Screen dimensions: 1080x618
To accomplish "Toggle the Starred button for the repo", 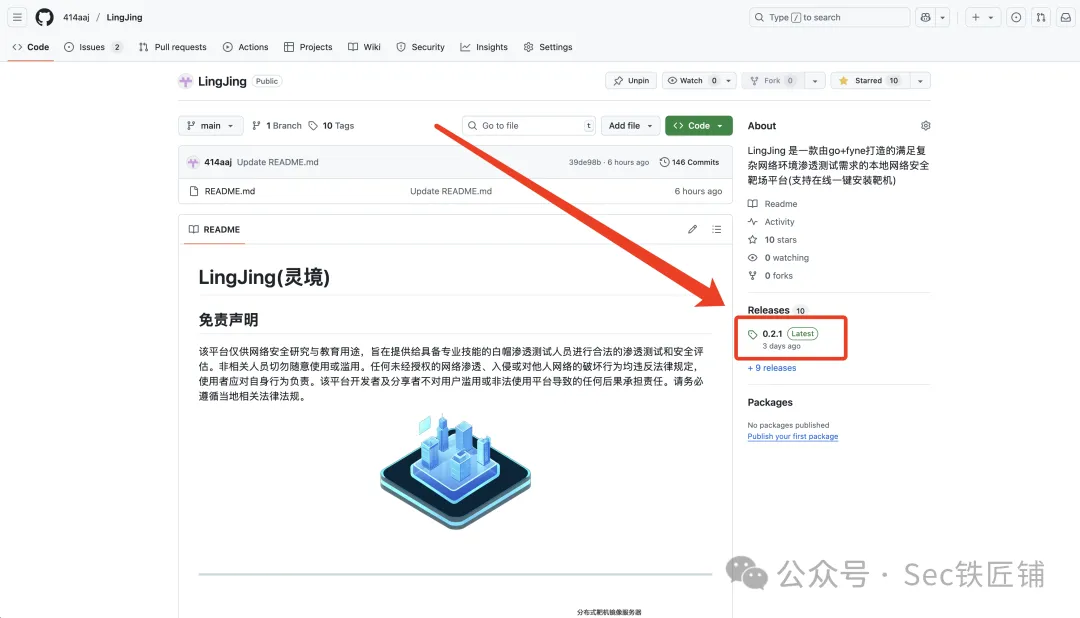I will click(869, 81).
